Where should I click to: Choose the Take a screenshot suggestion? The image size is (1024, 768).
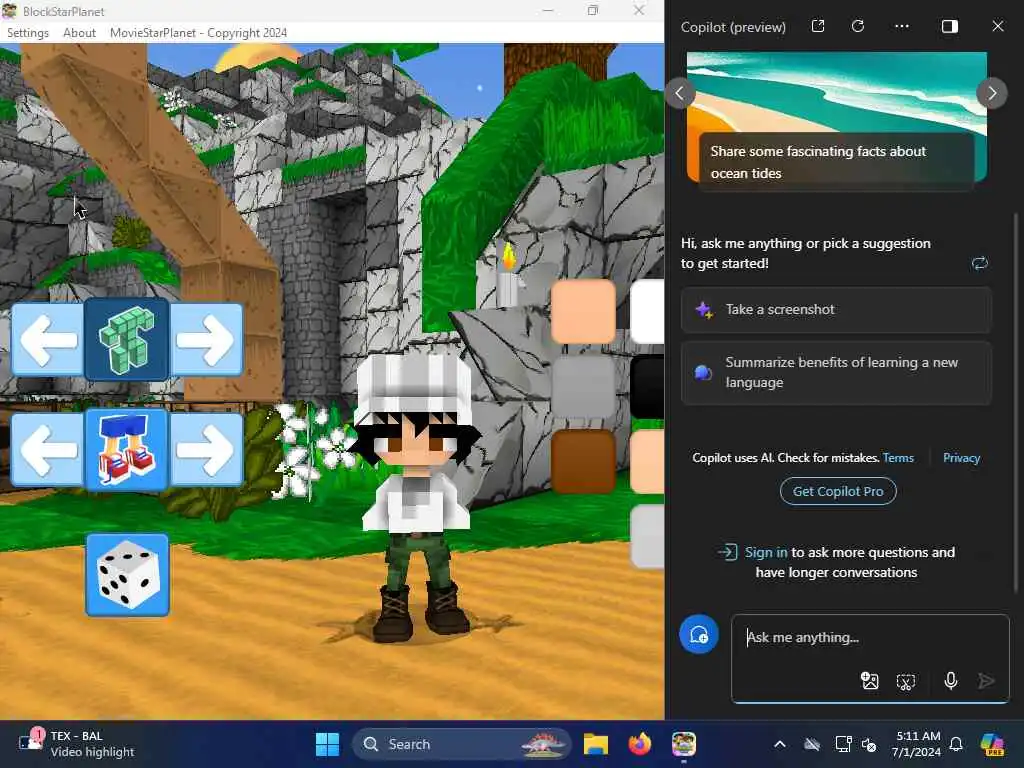(x=837, y=310)
